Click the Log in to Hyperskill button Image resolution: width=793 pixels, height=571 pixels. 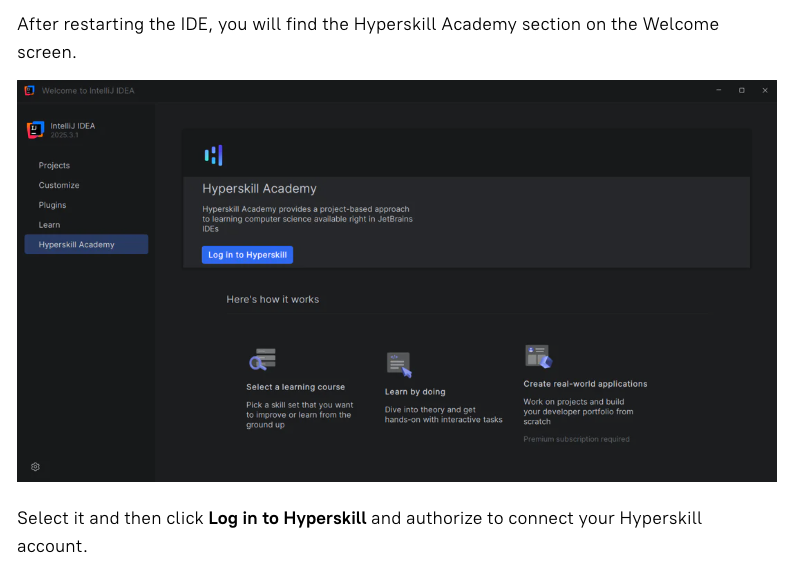247,255
